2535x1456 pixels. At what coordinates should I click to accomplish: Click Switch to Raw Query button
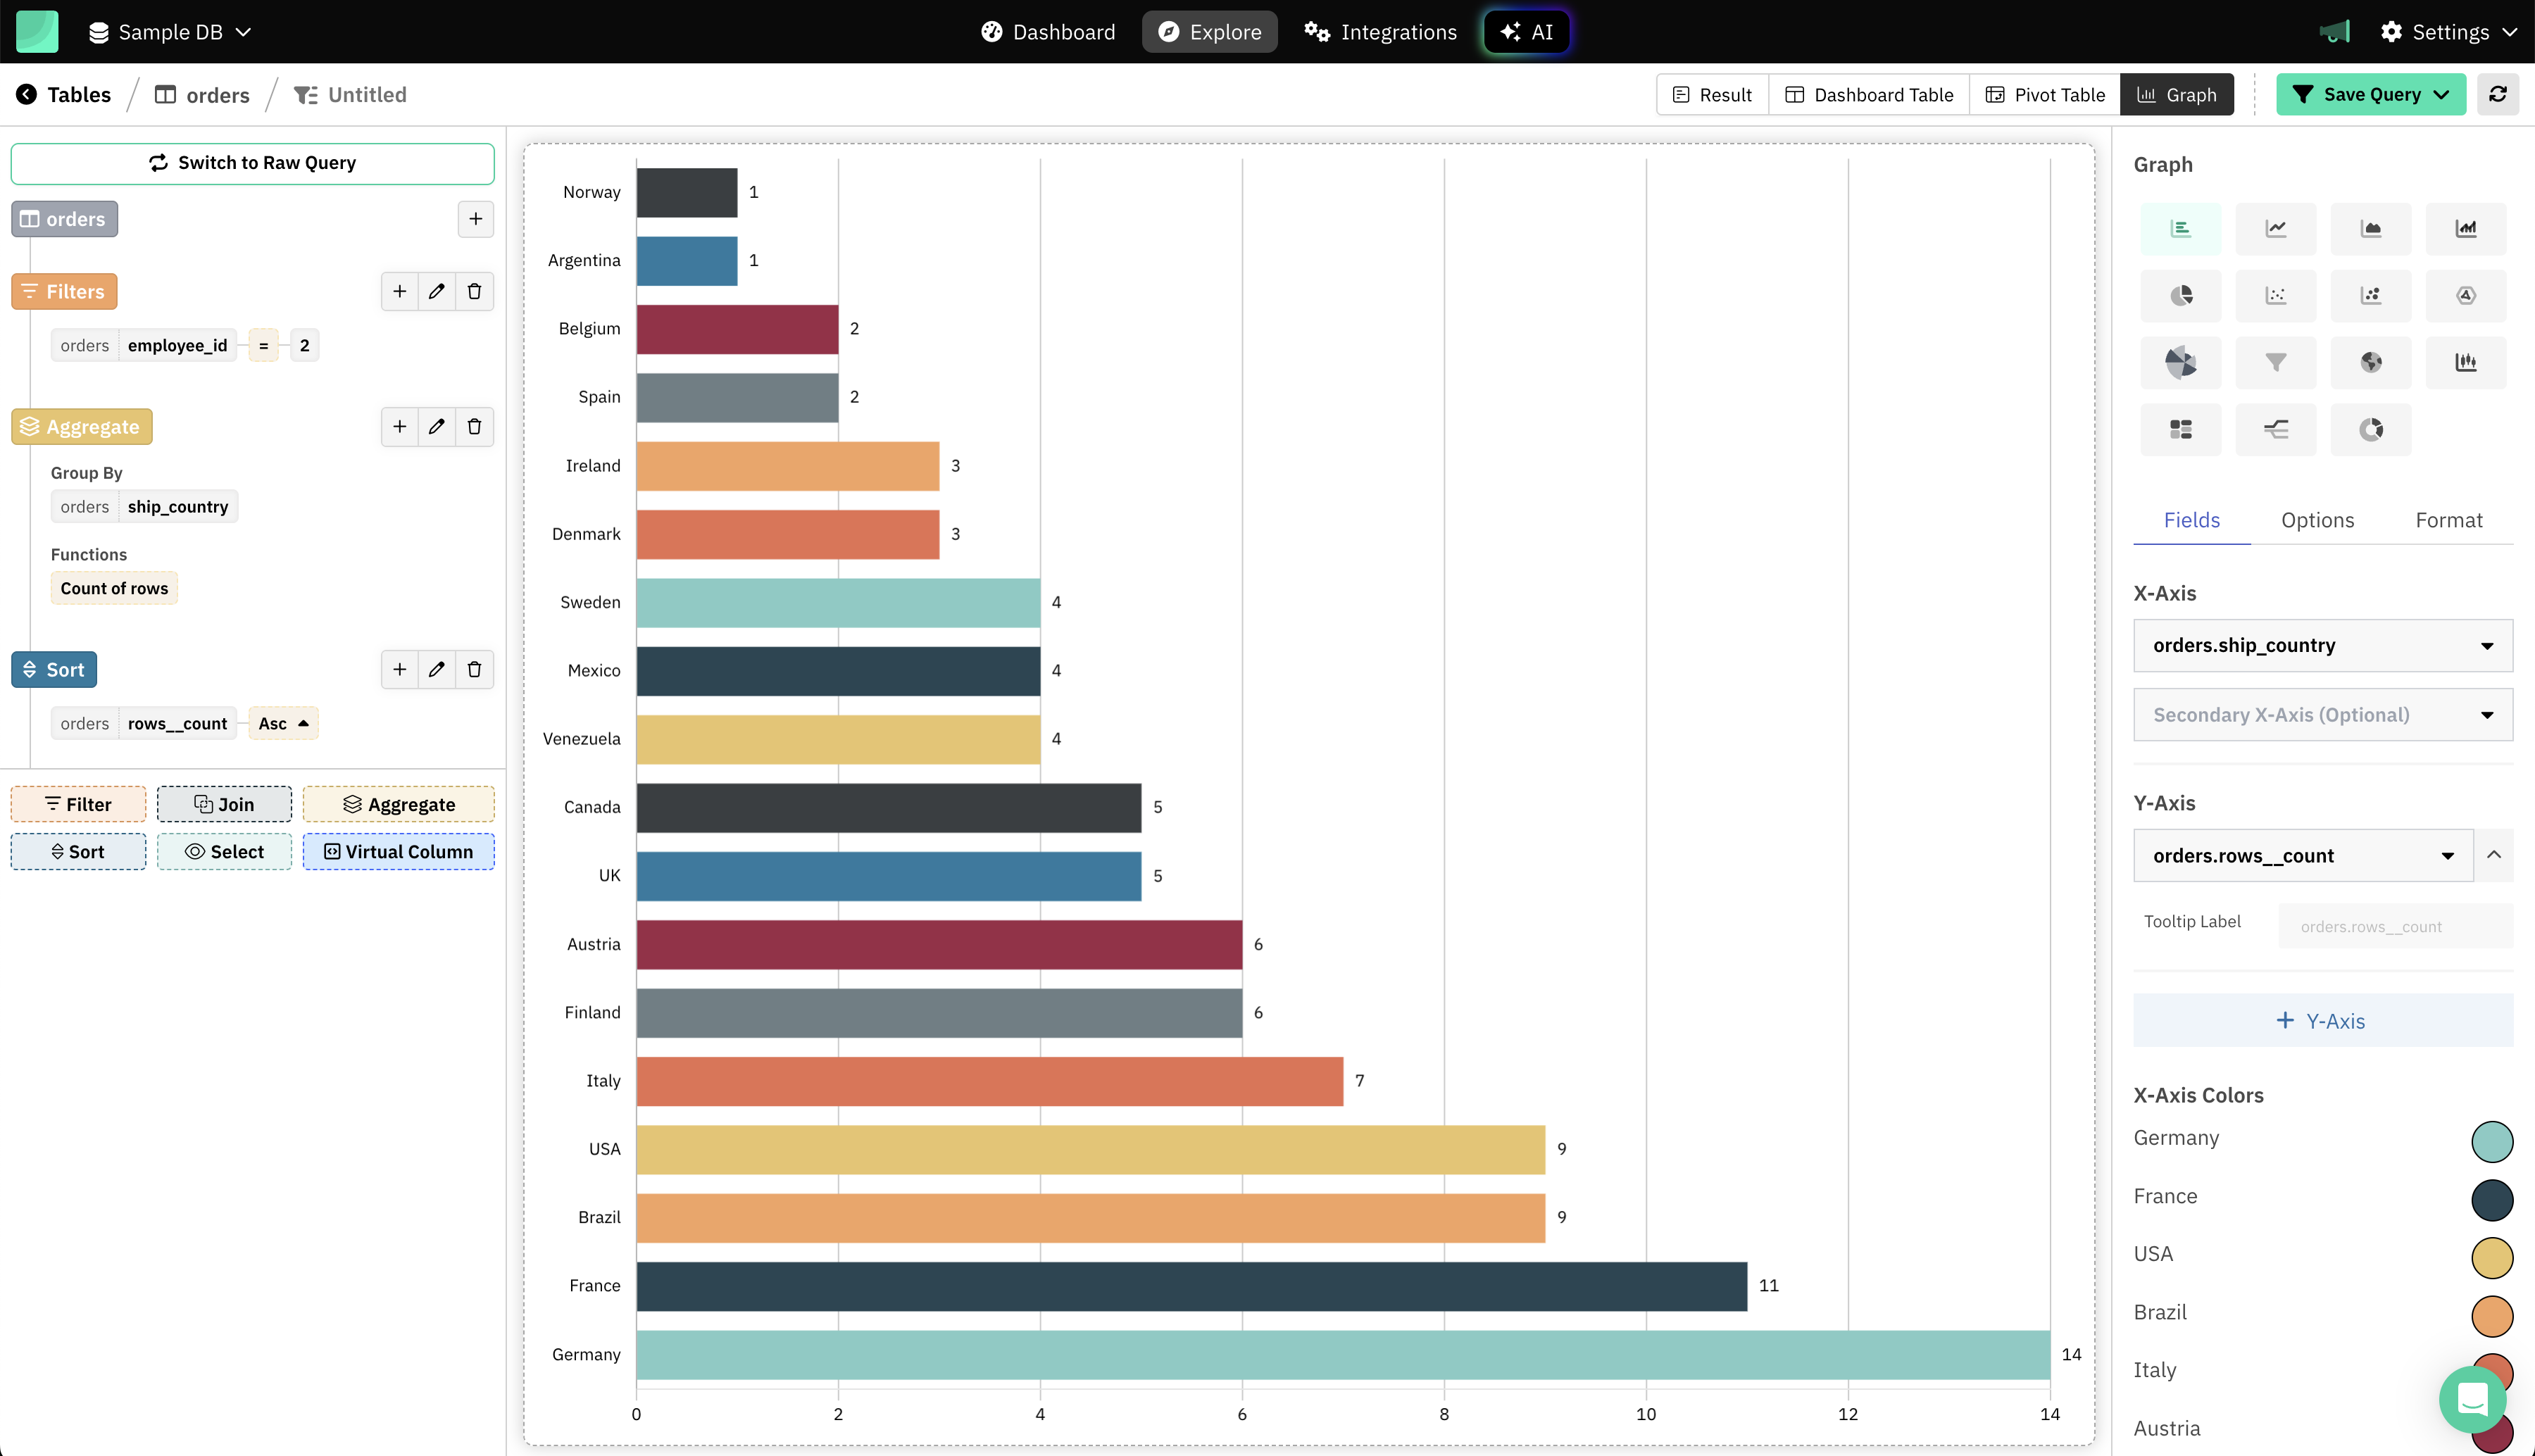252,163
